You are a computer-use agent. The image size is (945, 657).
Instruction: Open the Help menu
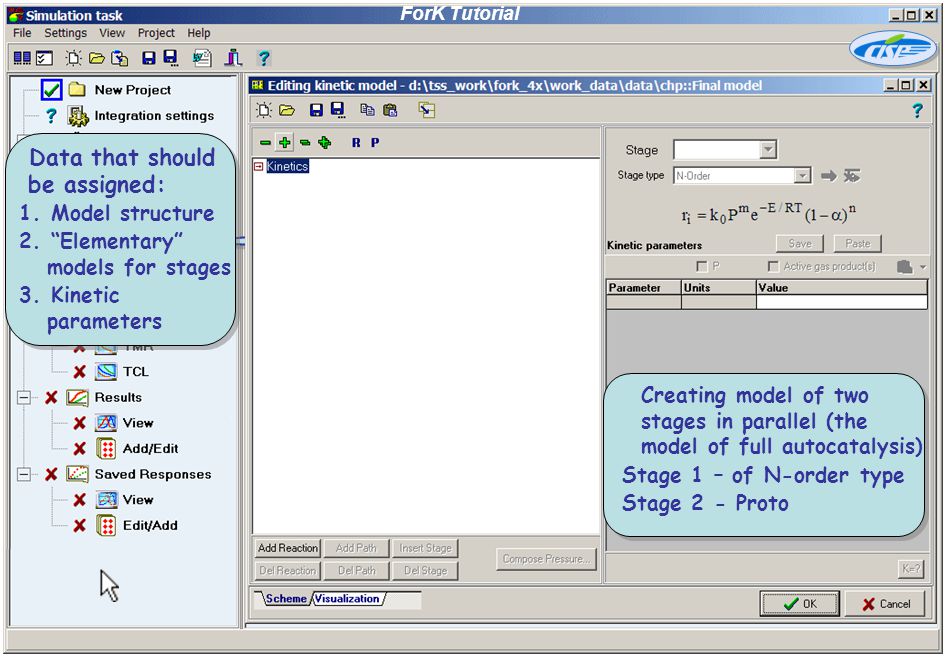click(x=199, y=33)
